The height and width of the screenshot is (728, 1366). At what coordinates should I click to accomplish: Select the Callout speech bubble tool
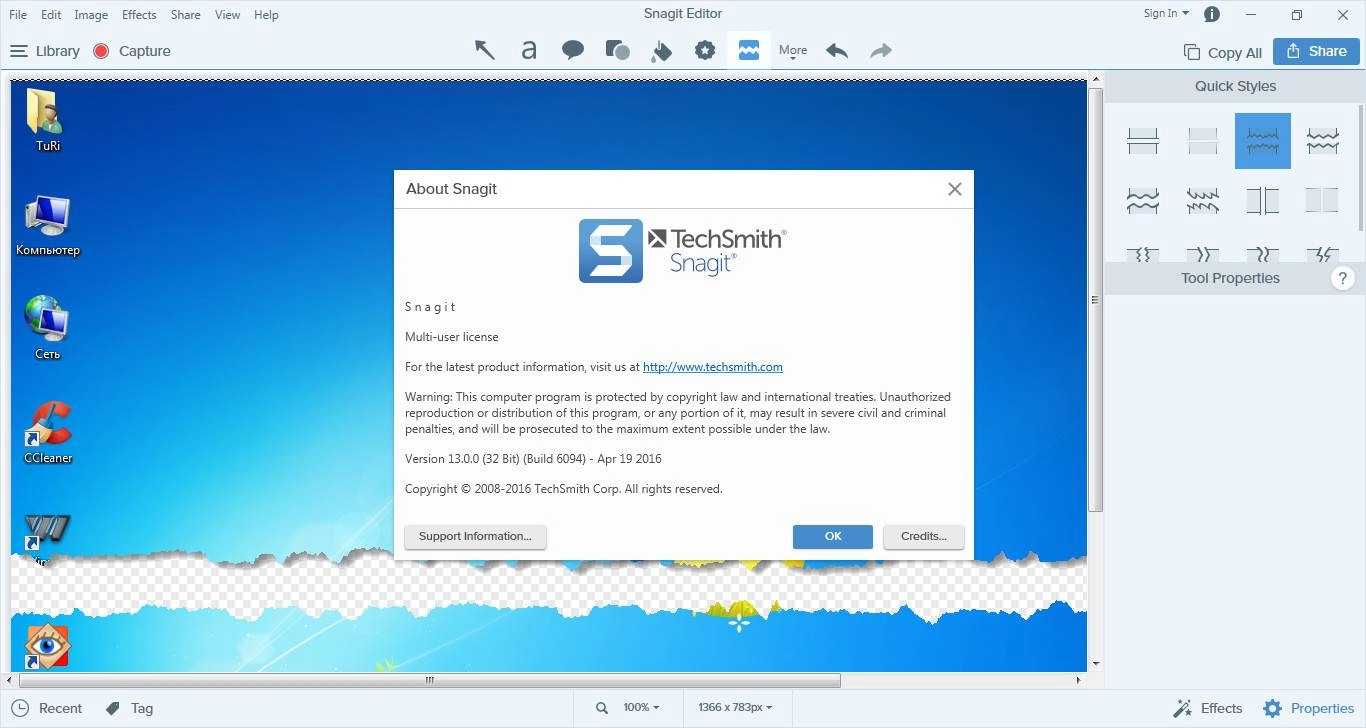[x=573, y=50]
